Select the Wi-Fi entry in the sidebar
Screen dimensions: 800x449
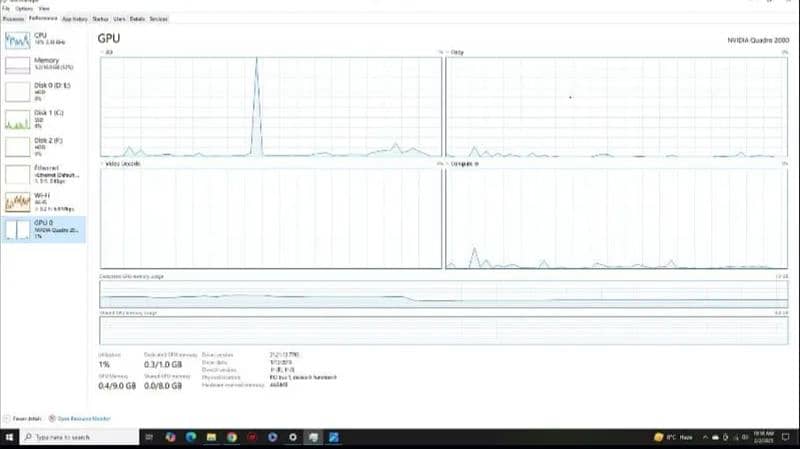[x=43, y=203]
